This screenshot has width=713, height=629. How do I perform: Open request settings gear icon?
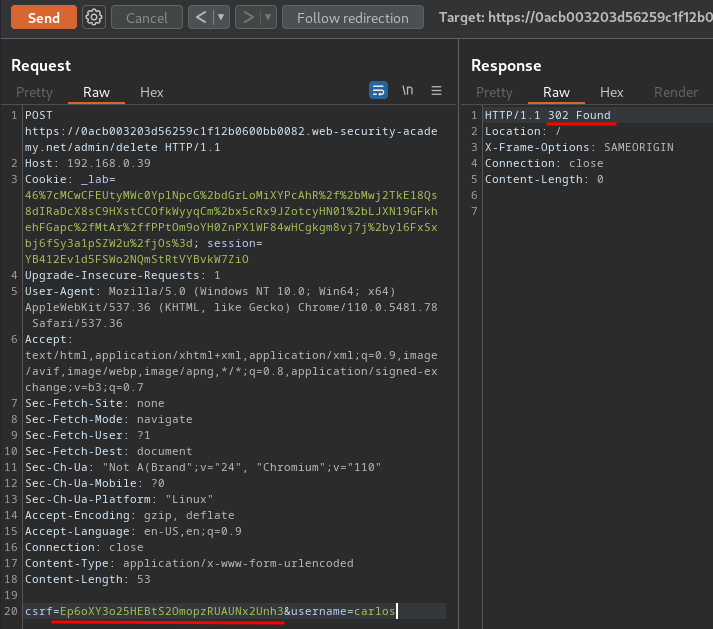(94, 18)
